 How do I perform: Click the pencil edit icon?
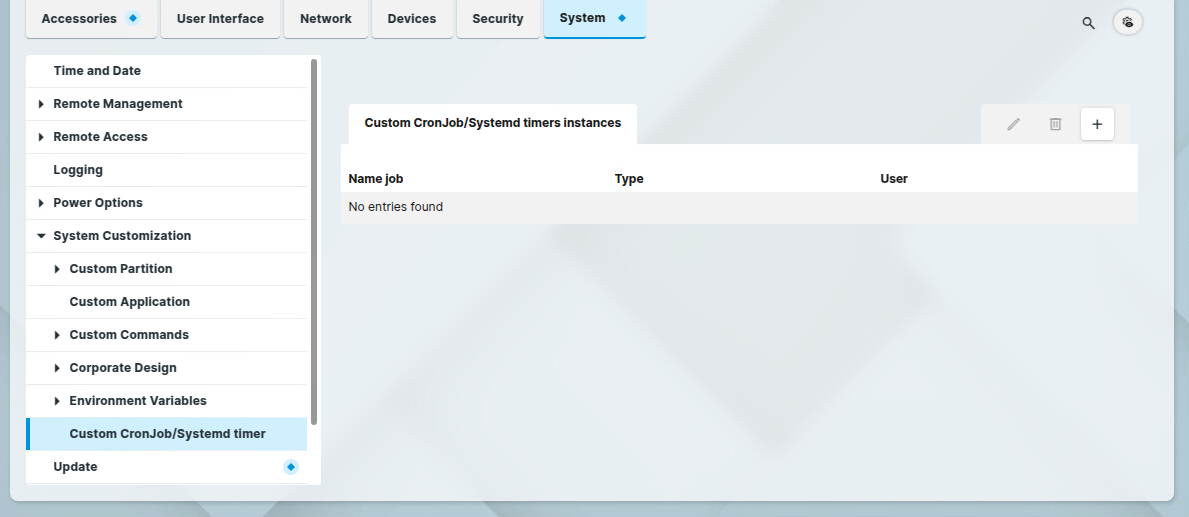(x=1013, y=124)
